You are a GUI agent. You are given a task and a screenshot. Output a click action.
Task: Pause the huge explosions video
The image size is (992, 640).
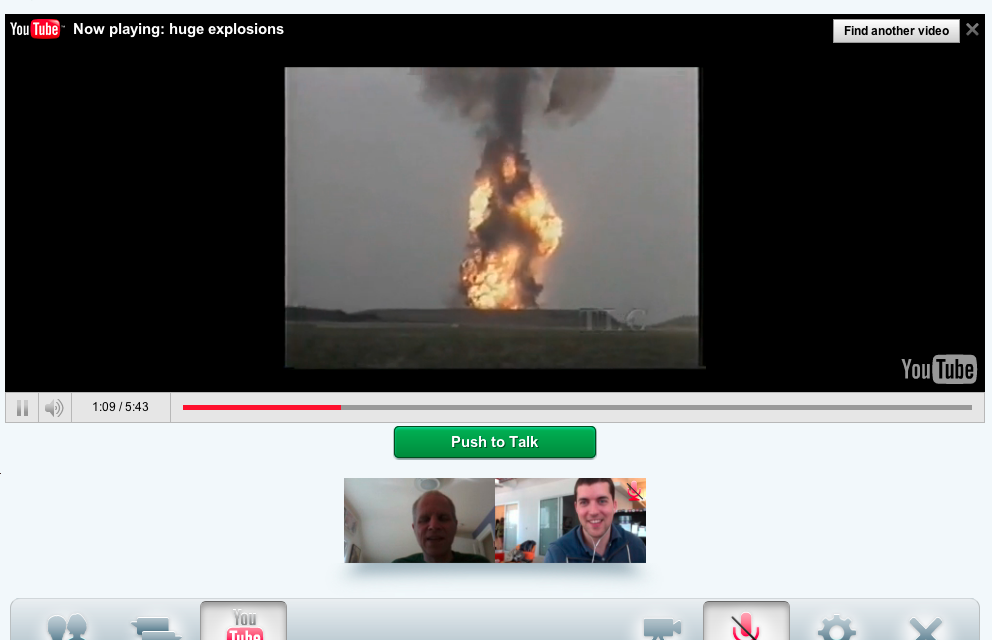click(22, 408)
